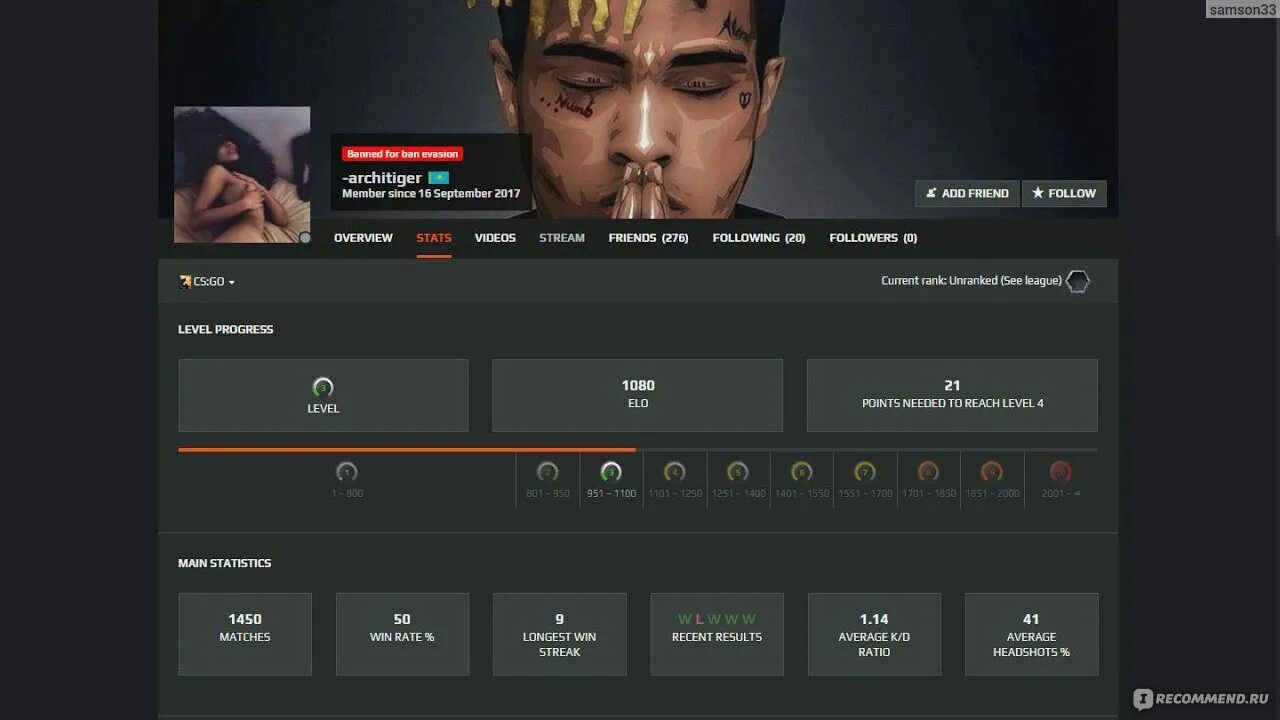Click the 41 Average Headshots % card
The height and width of the screenshot is (720, 1280).
tap(1031, 634)
